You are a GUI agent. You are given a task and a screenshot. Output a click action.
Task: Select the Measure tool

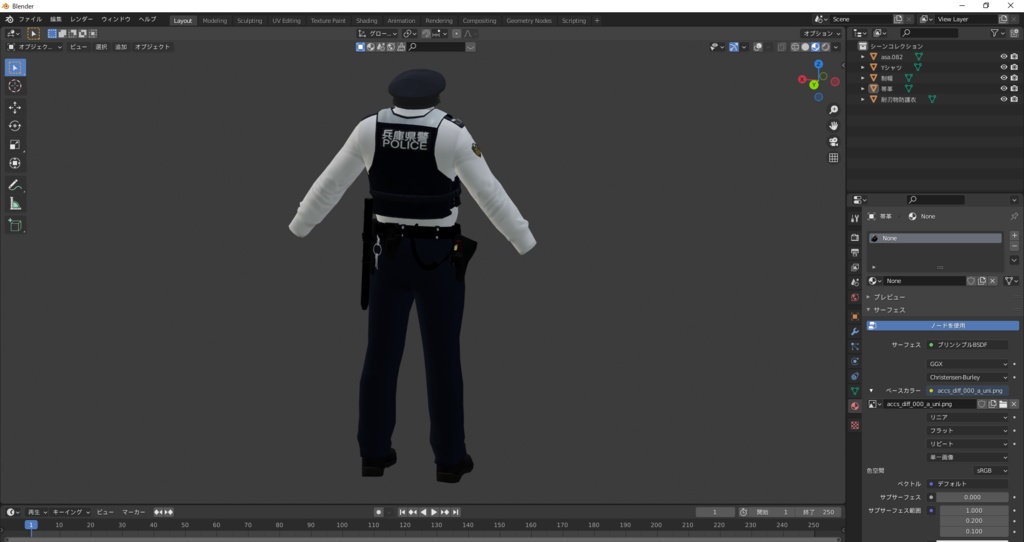[x=15, y=204]
